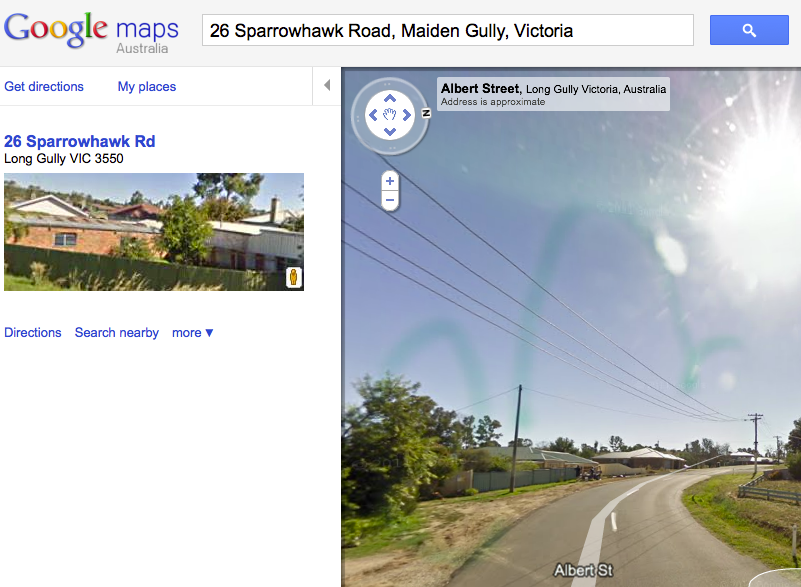Pan Street View down with the arrow
Screen dimensions: 801x587
pyautogui.click(x=390, y=132)
